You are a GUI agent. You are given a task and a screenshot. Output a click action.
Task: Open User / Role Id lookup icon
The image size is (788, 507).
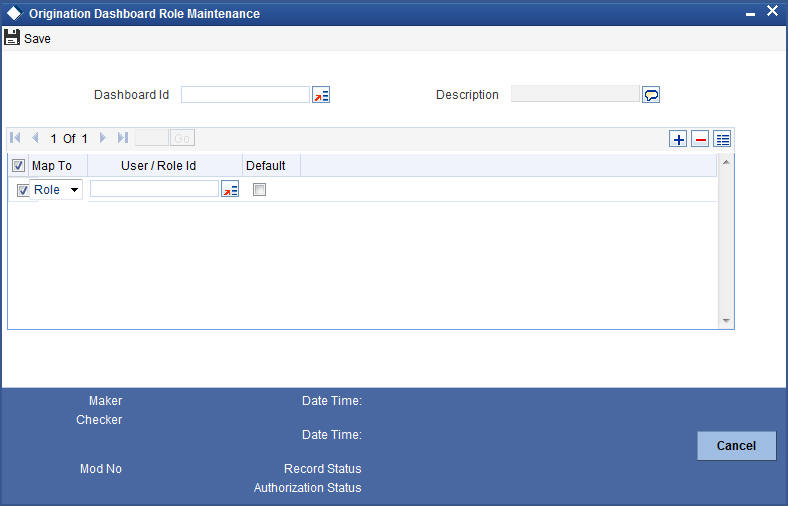tap(230, 189)
